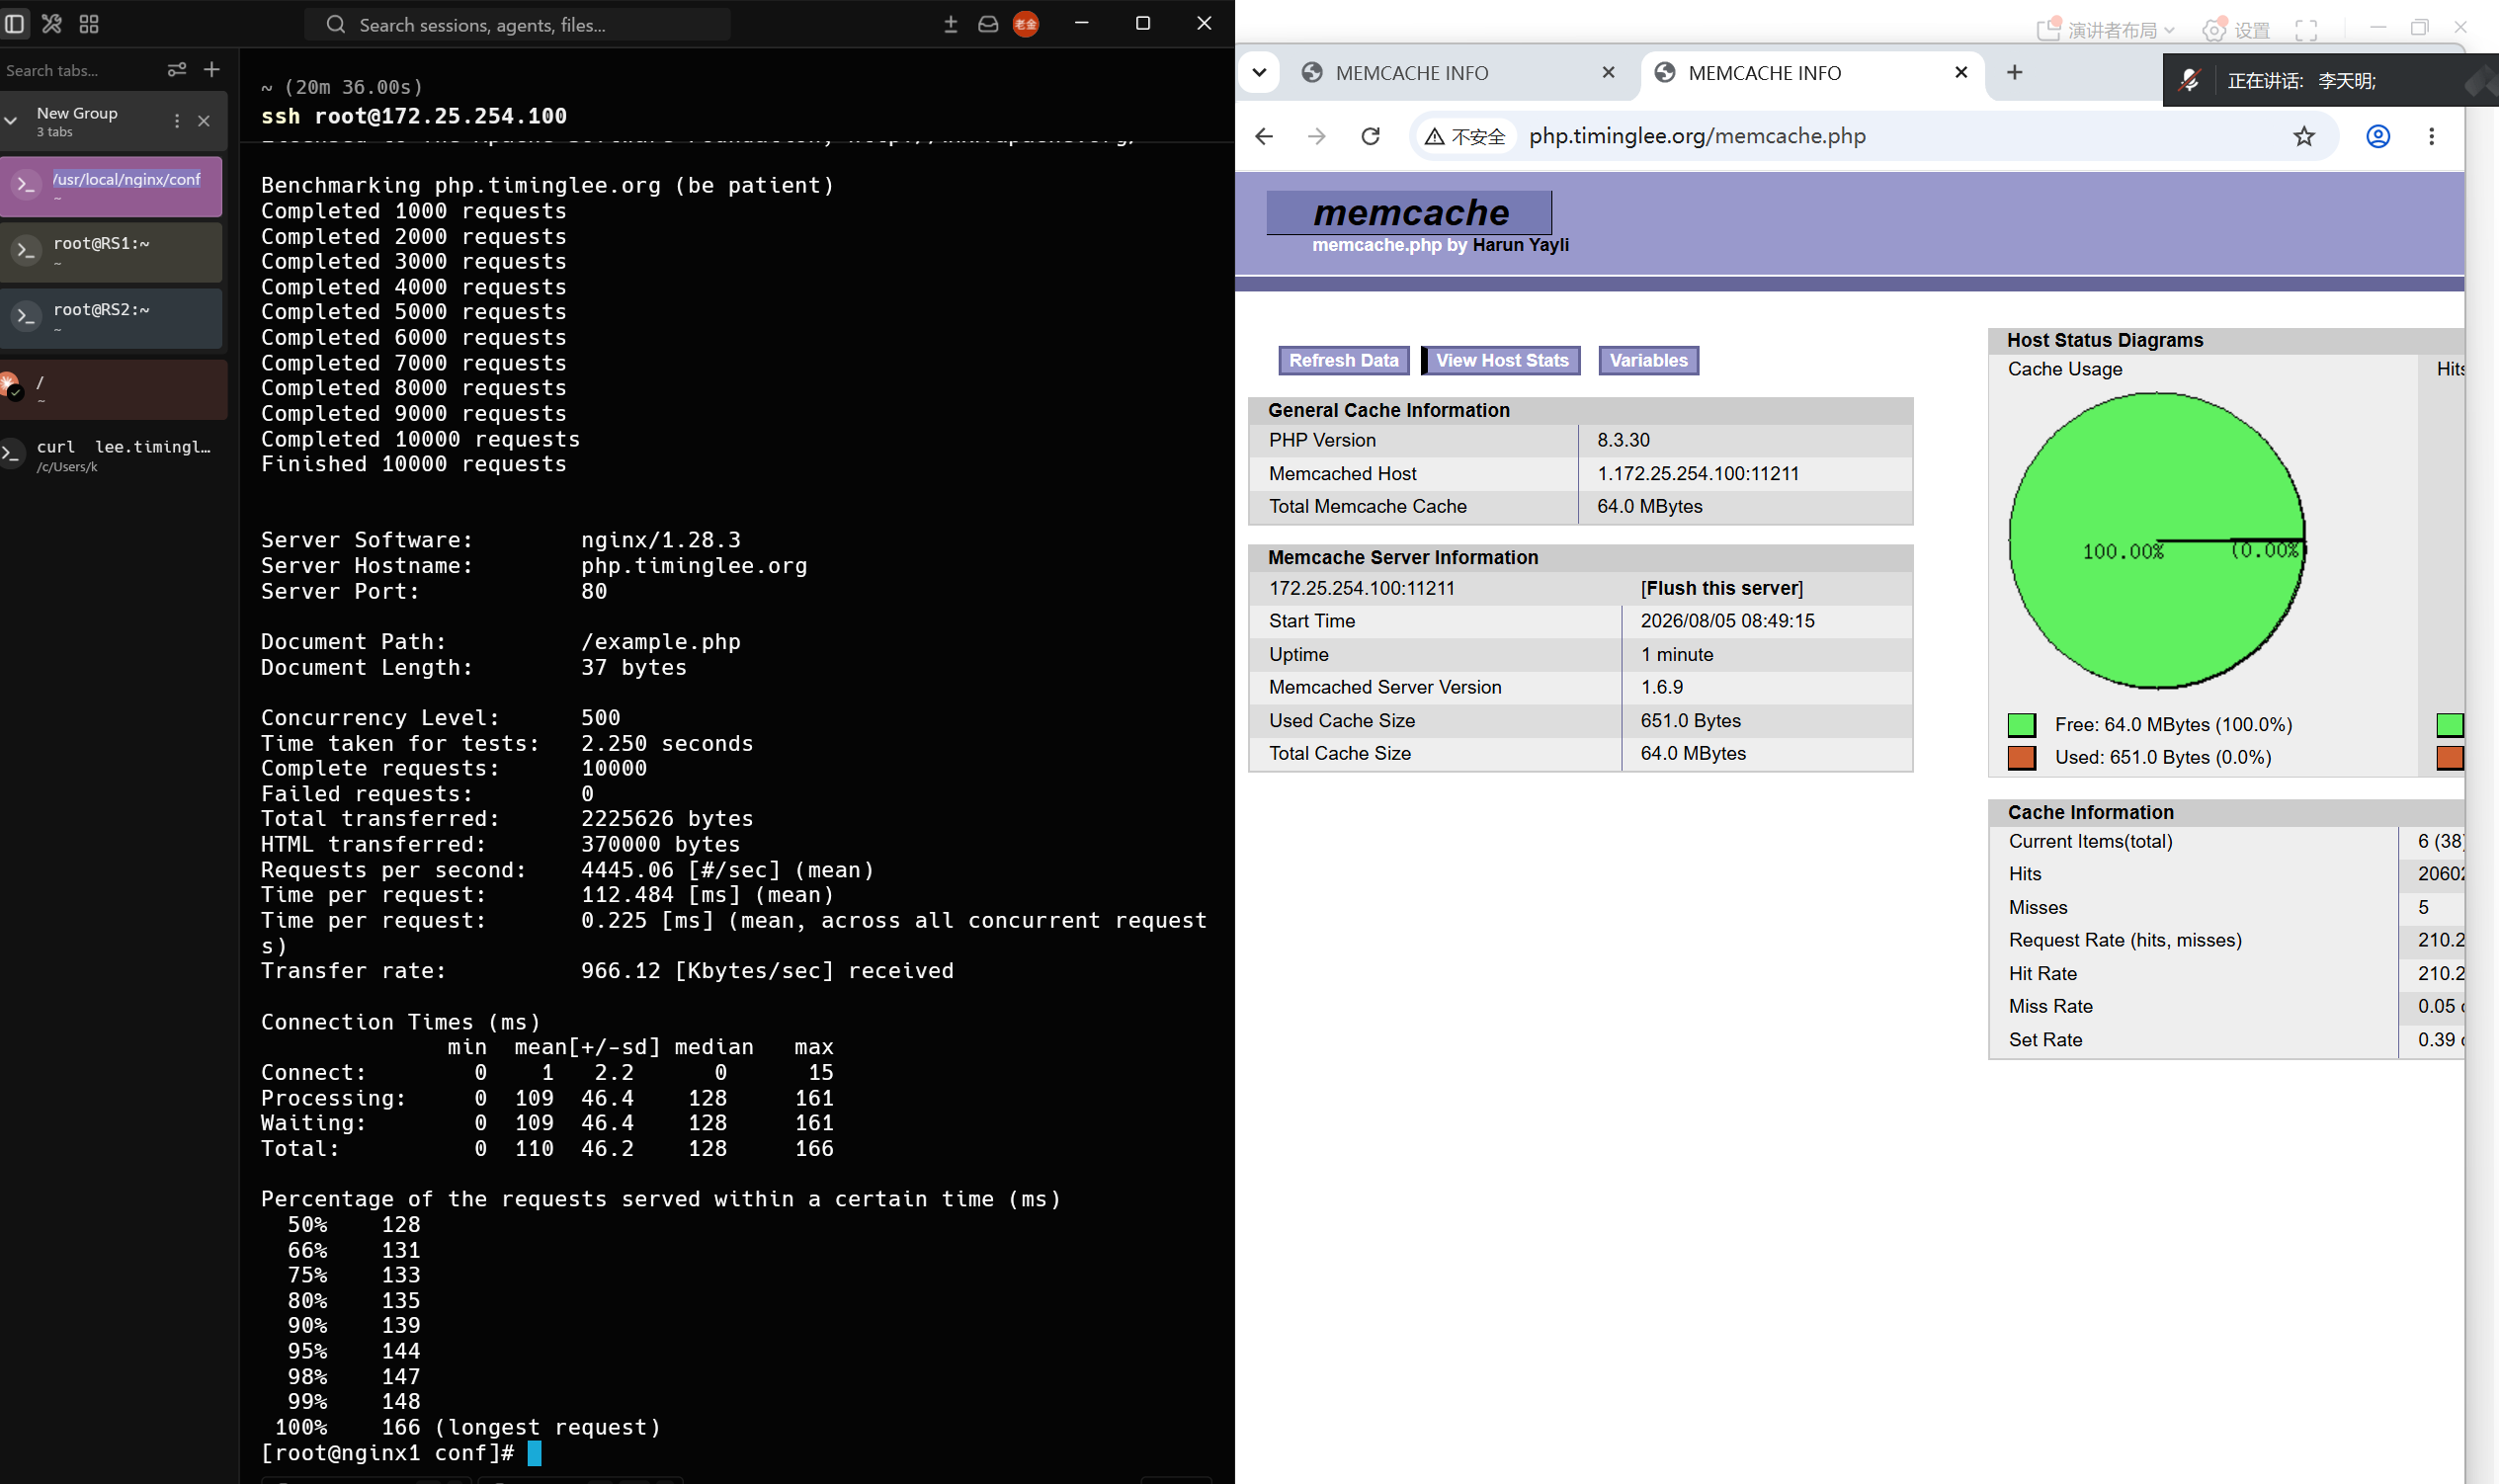Screen dimensions: 2499x1484
Task: Click the Cache Usage pie chart
Action: [x=2157, y=540]
